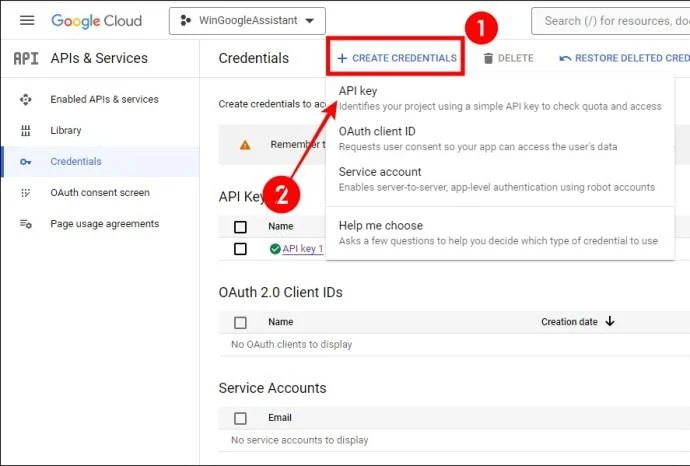Open the WinGoogleAssistant project selector dropdown
Viewport: 690px width, 466px height.
point(247,21)
